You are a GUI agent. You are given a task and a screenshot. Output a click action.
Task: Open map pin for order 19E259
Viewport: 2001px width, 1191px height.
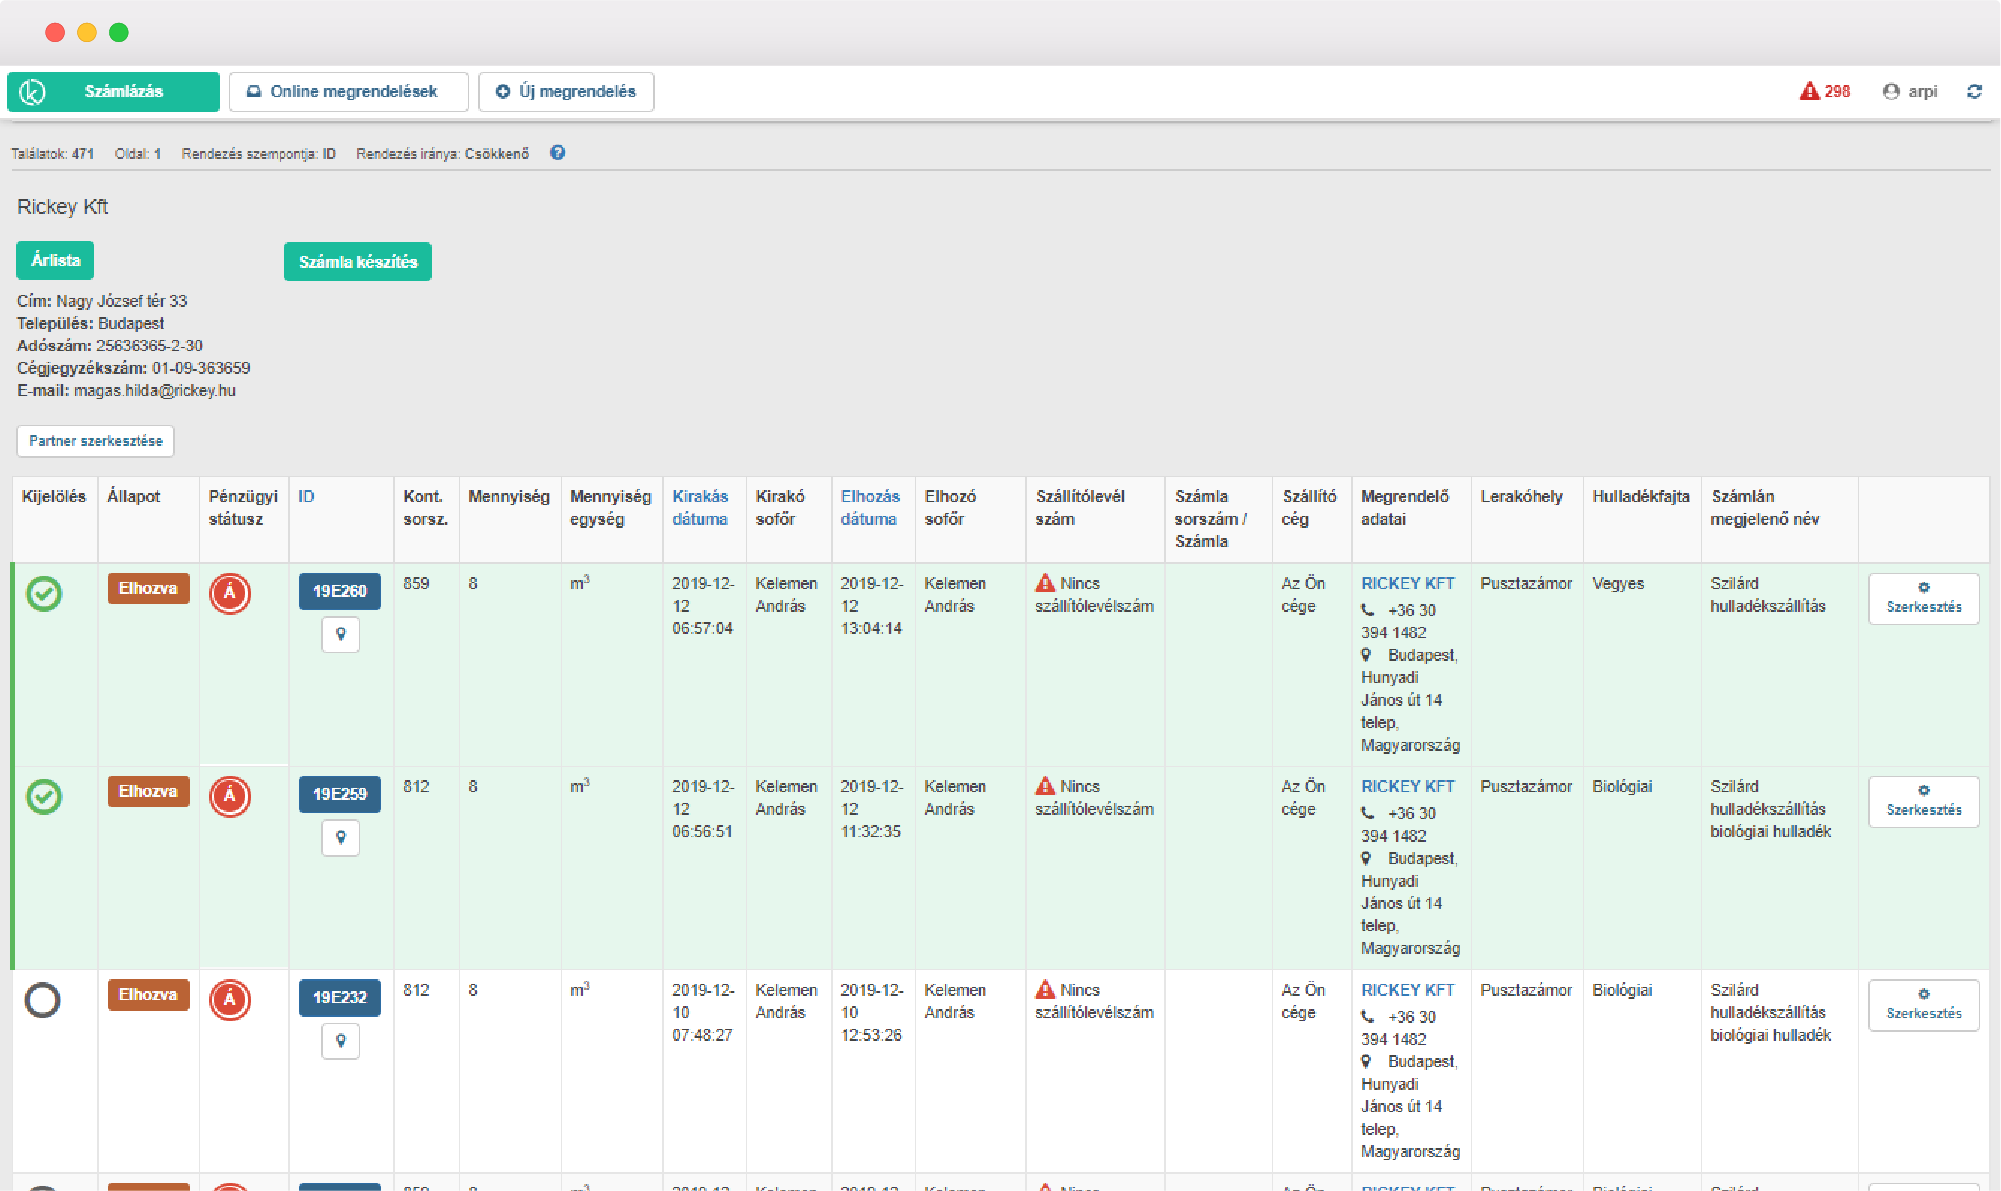(340, 837)
